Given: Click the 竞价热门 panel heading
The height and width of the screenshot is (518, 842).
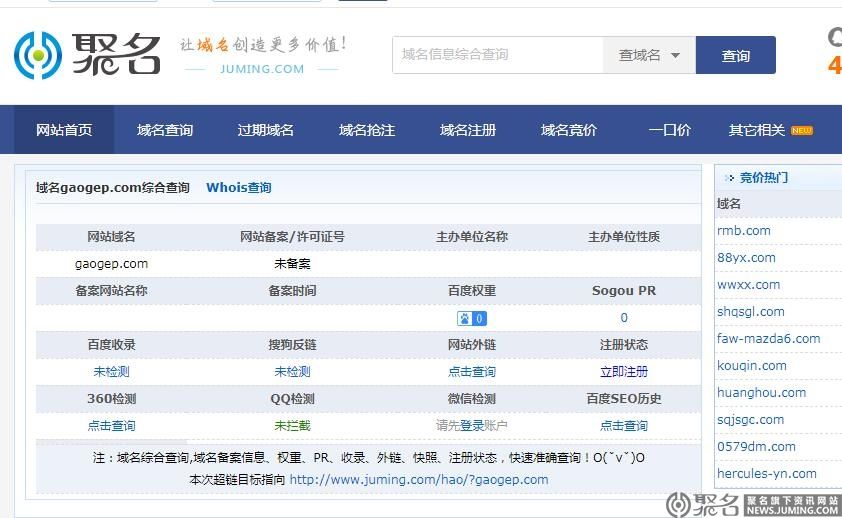Looking at the screenshot, I should coord(764,178).
